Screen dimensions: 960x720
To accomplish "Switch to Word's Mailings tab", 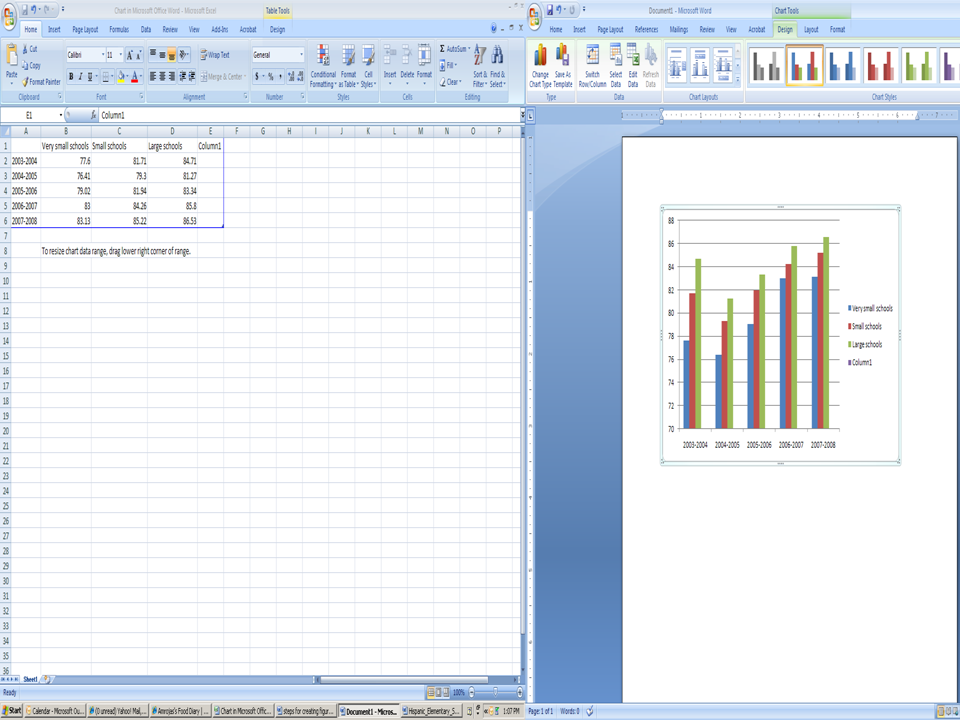I will pos(678,29).
